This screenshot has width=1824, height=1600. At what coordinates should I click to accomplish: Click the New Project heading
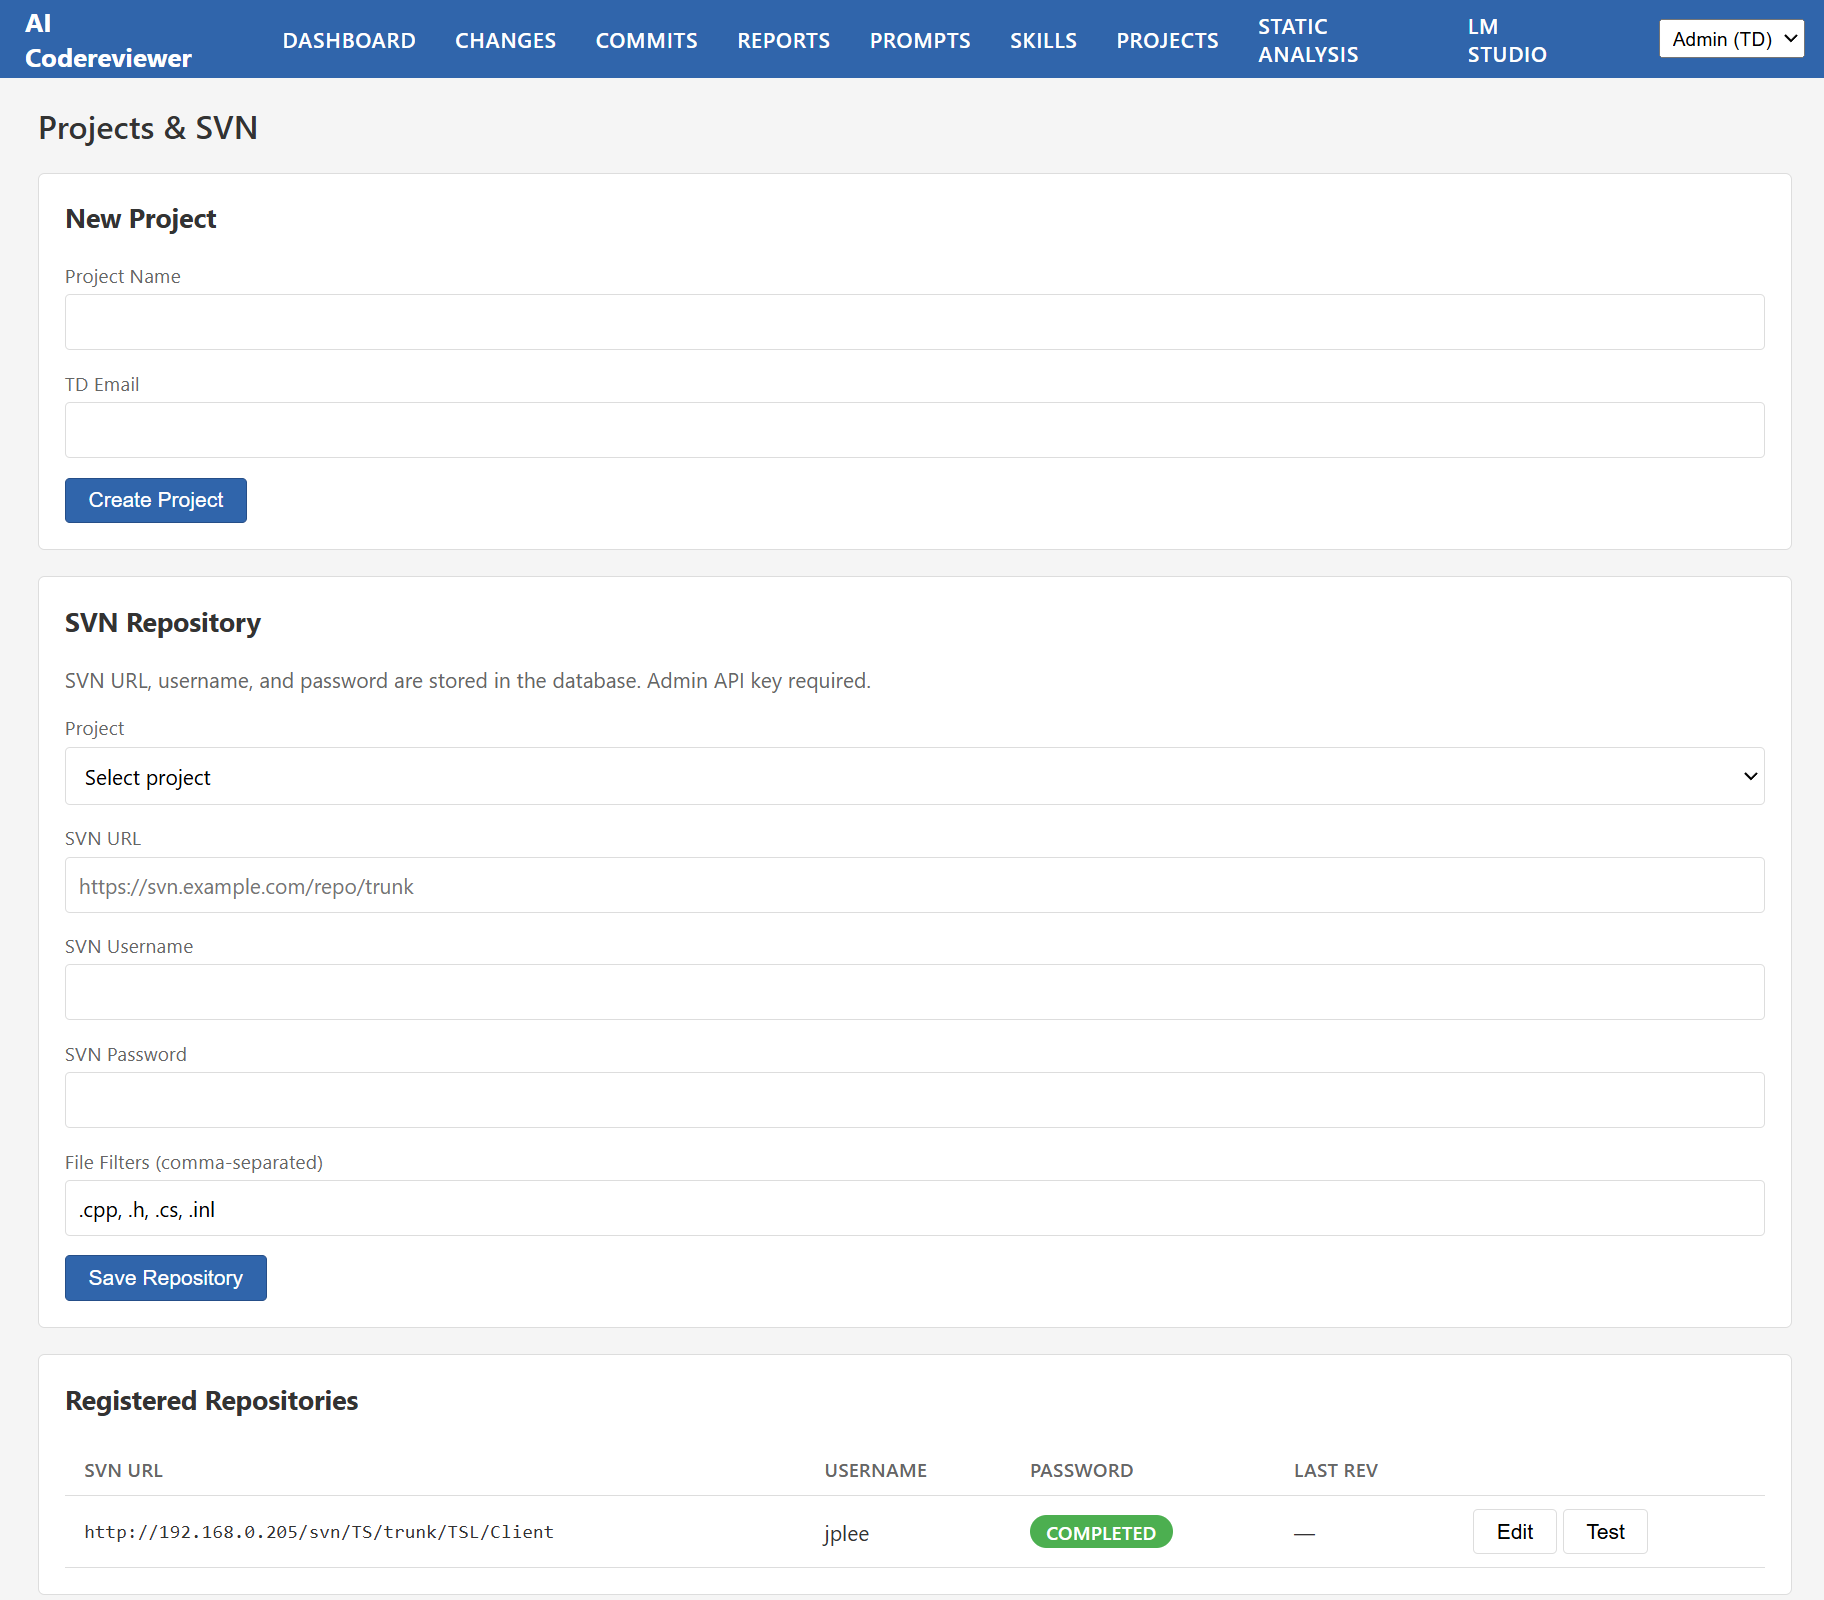(x=141, y=219)
